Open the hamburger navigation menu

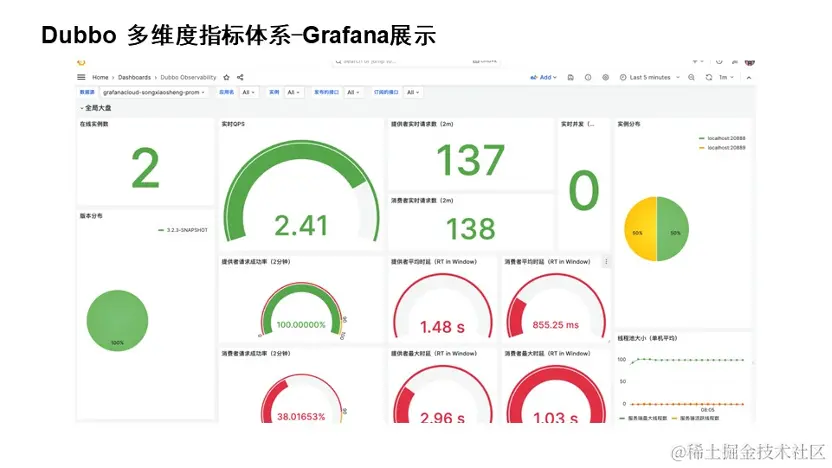pos(81,77)
